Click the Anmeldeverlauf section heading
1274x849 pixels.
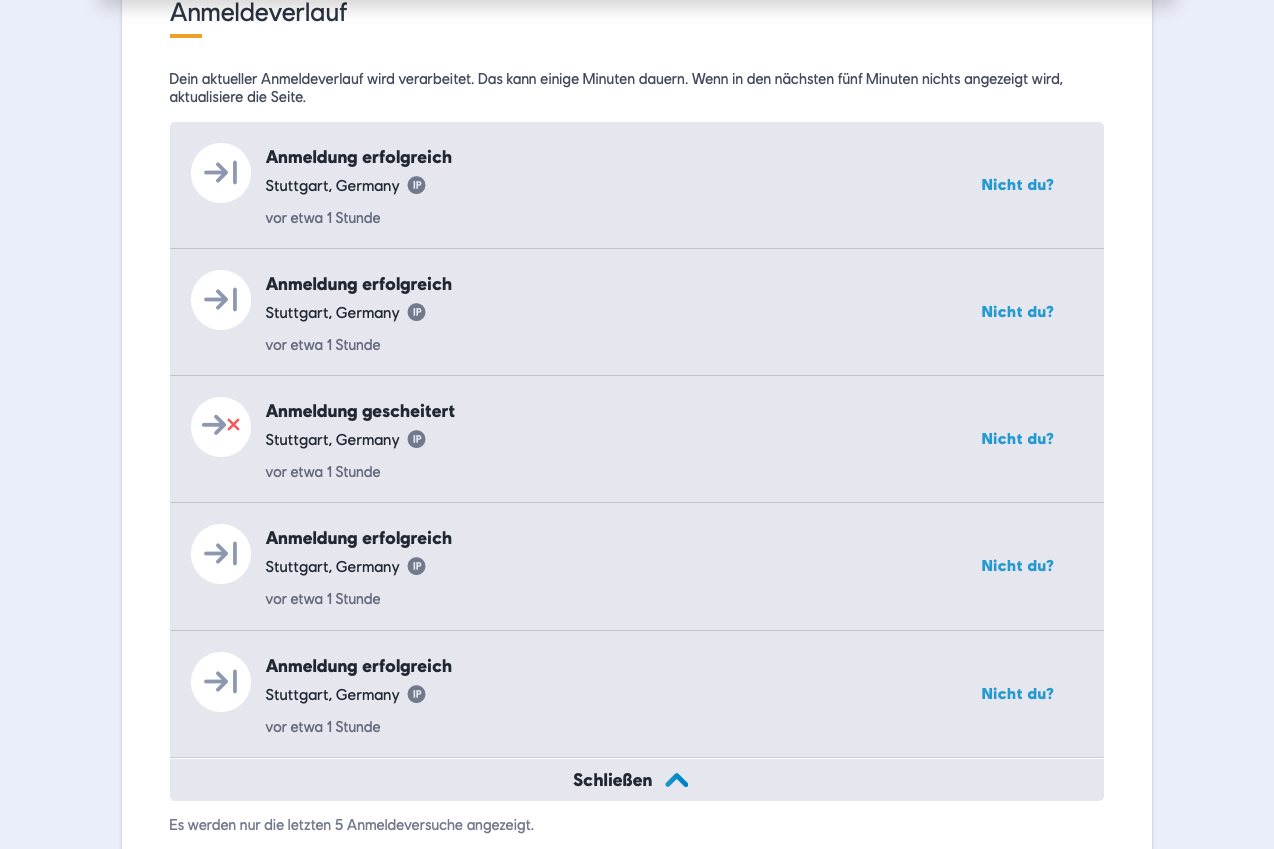tap(258, 13)
